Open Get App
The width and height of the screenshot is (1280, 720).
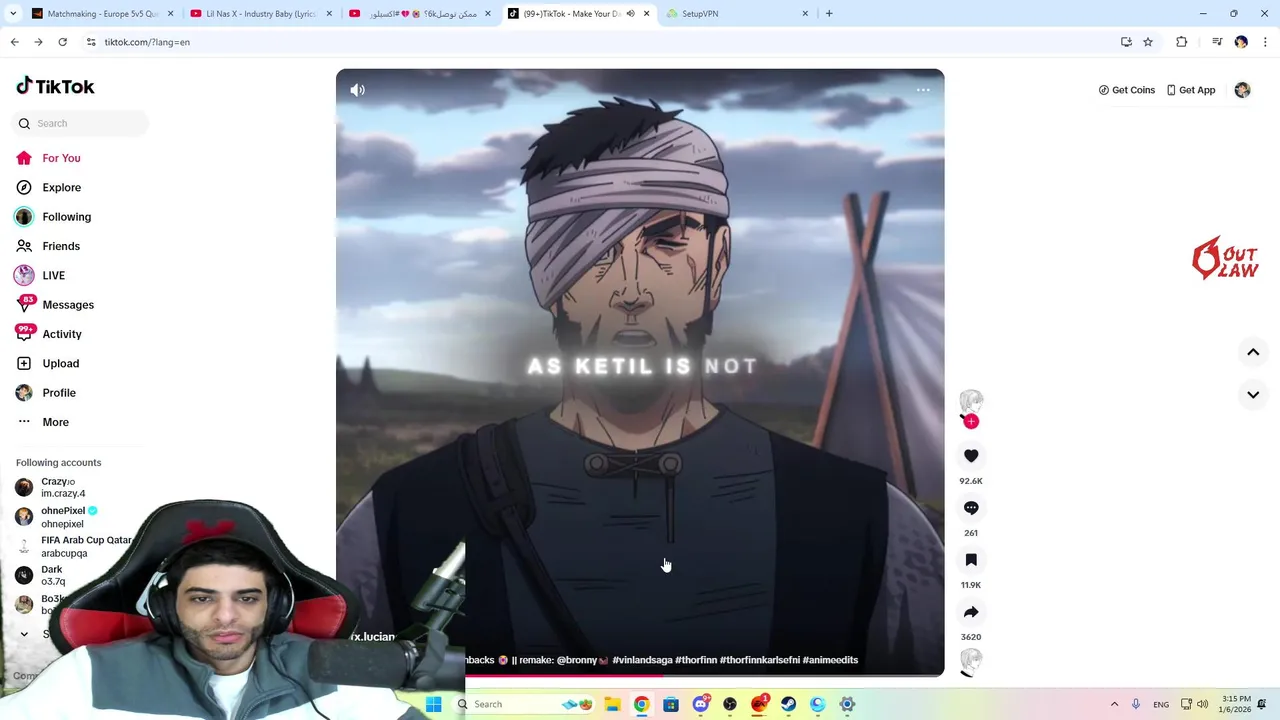[x=1191, y=90]
